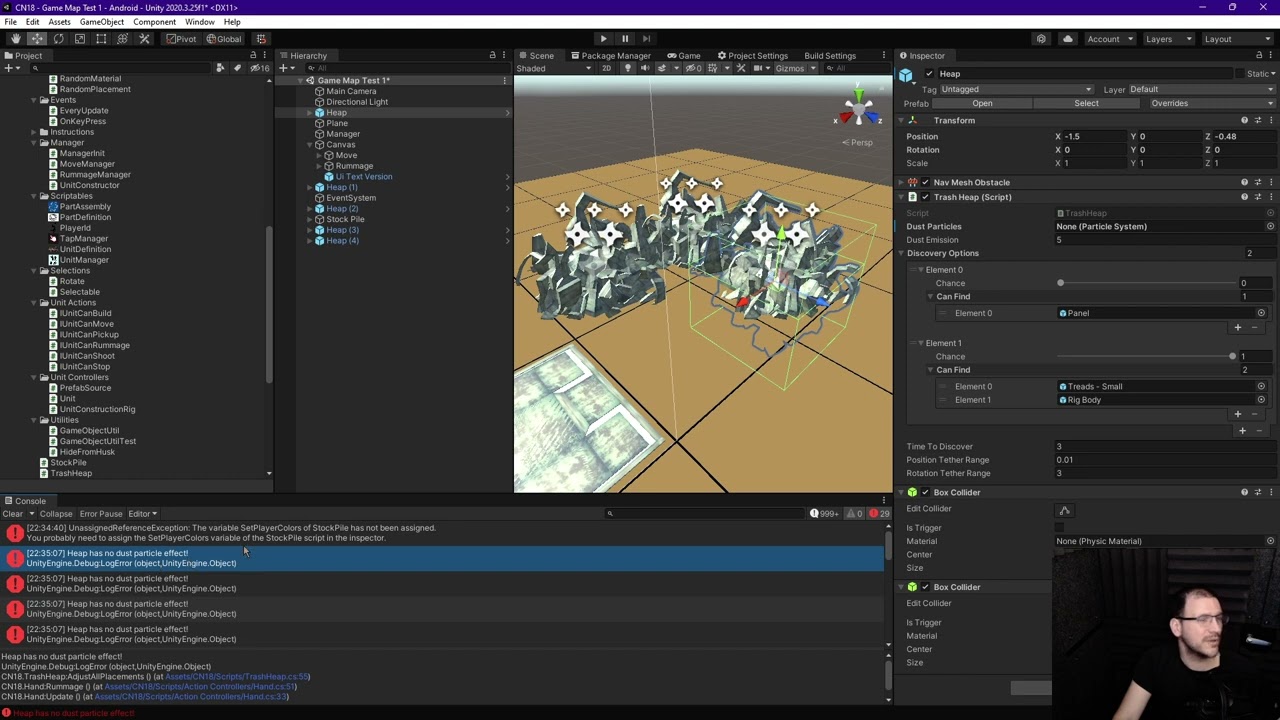Open the Component menu
The height and width of the screenshot is (720, 1280).
click(x=154, y=22)
